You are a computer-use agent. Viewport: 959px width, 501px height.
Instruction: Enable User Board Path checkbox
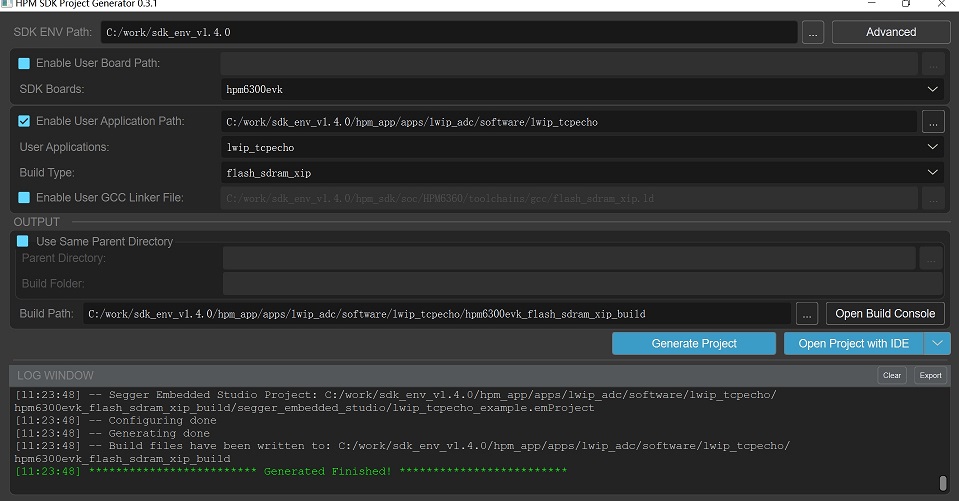tap(24, 63)
